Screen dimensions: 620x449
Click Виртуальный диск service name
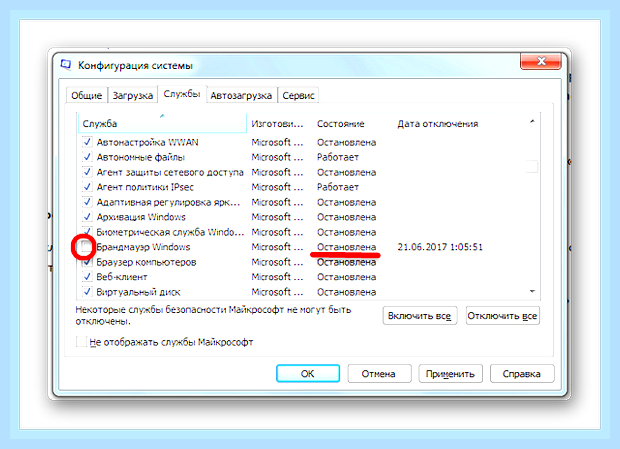[138, 292]
